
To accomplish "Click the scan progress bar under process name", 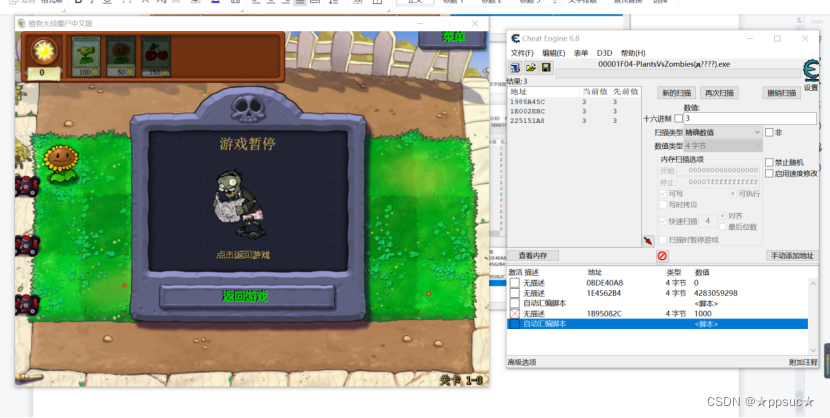I will (x=678, y=74).
